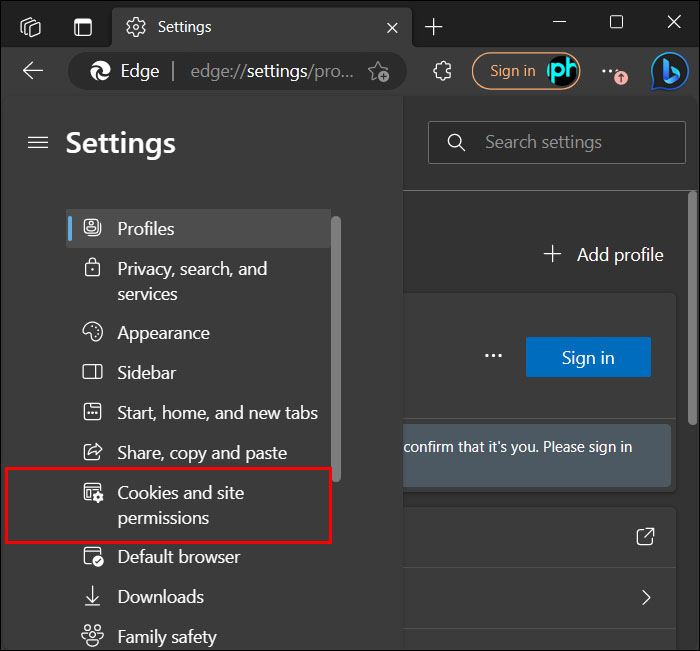The width and height of the screenshot is (700, 651).
Task: Open the profile more options ellipsis
Action: [x=493, y=356]
